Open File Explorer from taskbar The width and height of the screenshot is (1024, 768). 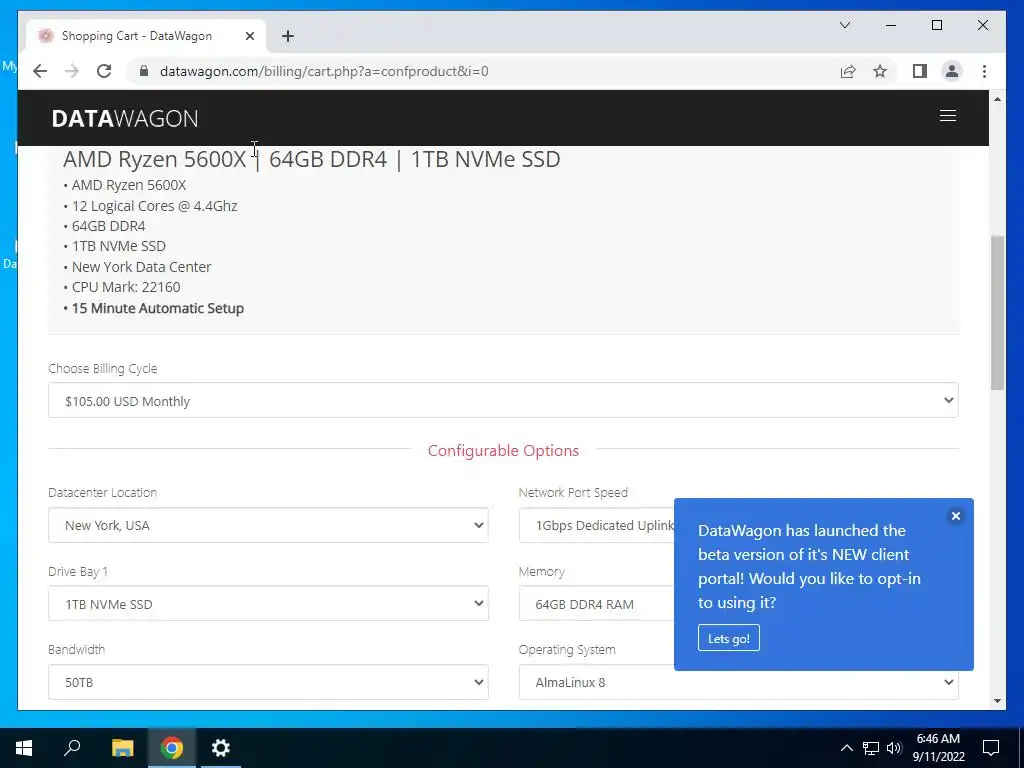pyautogui.click(x=122, y=748)
